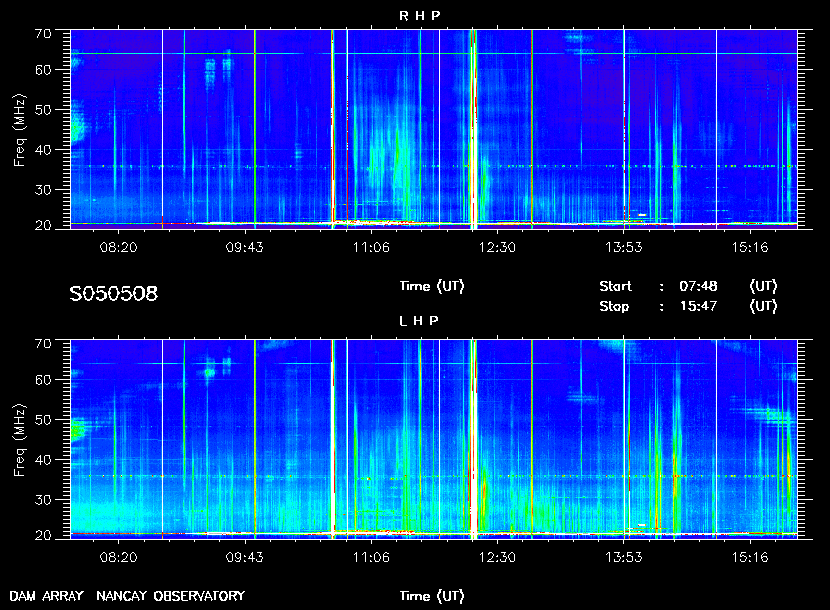Click the Stop label
The height and width of the screenshot is (610, 830).
tap(614, 307)
